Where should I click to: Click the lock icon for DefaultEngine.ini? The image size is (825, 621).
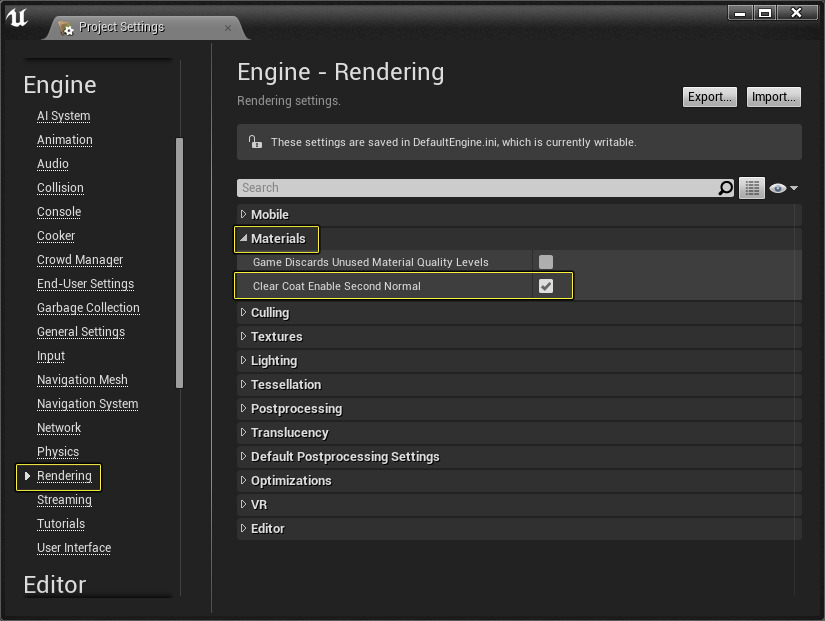click(x=255, y=142)
